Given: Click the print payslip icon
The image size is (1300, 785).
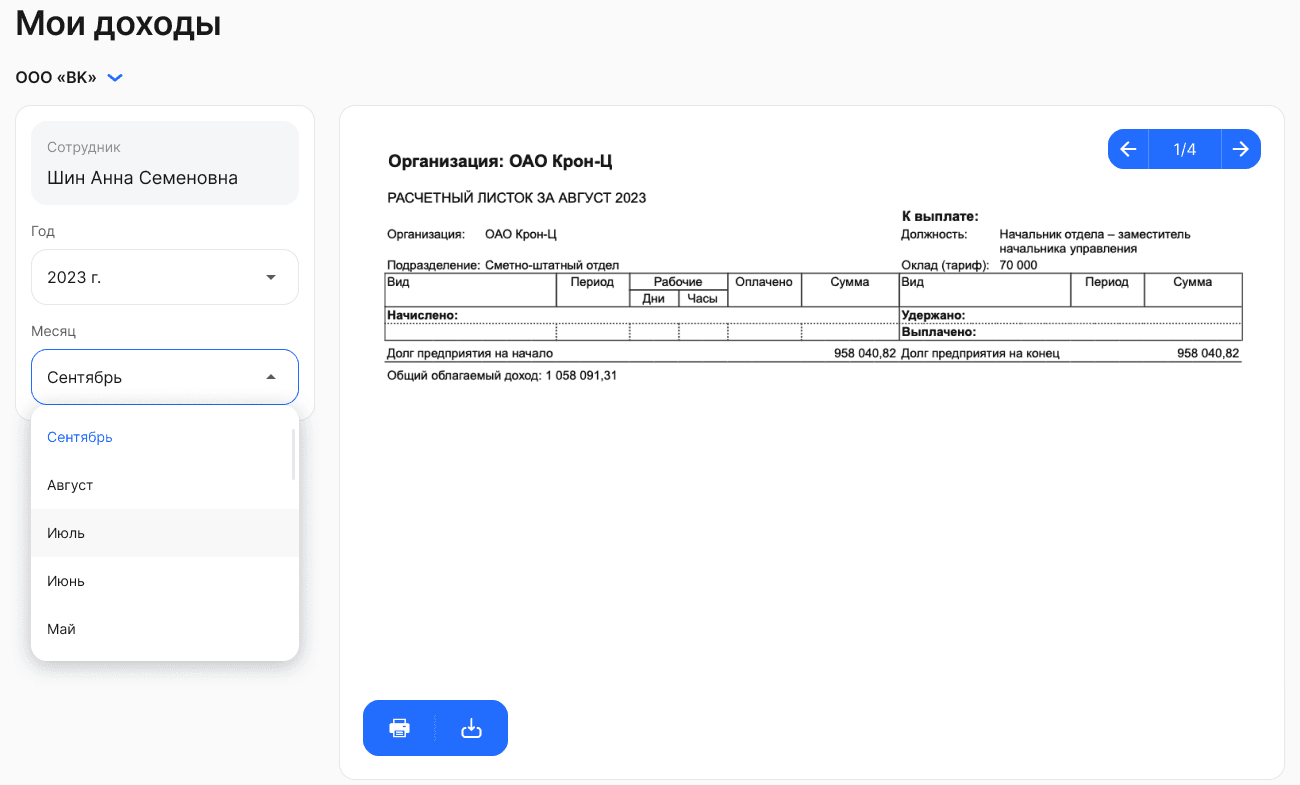Looking at the screenshot, I should tap(399, 728).
